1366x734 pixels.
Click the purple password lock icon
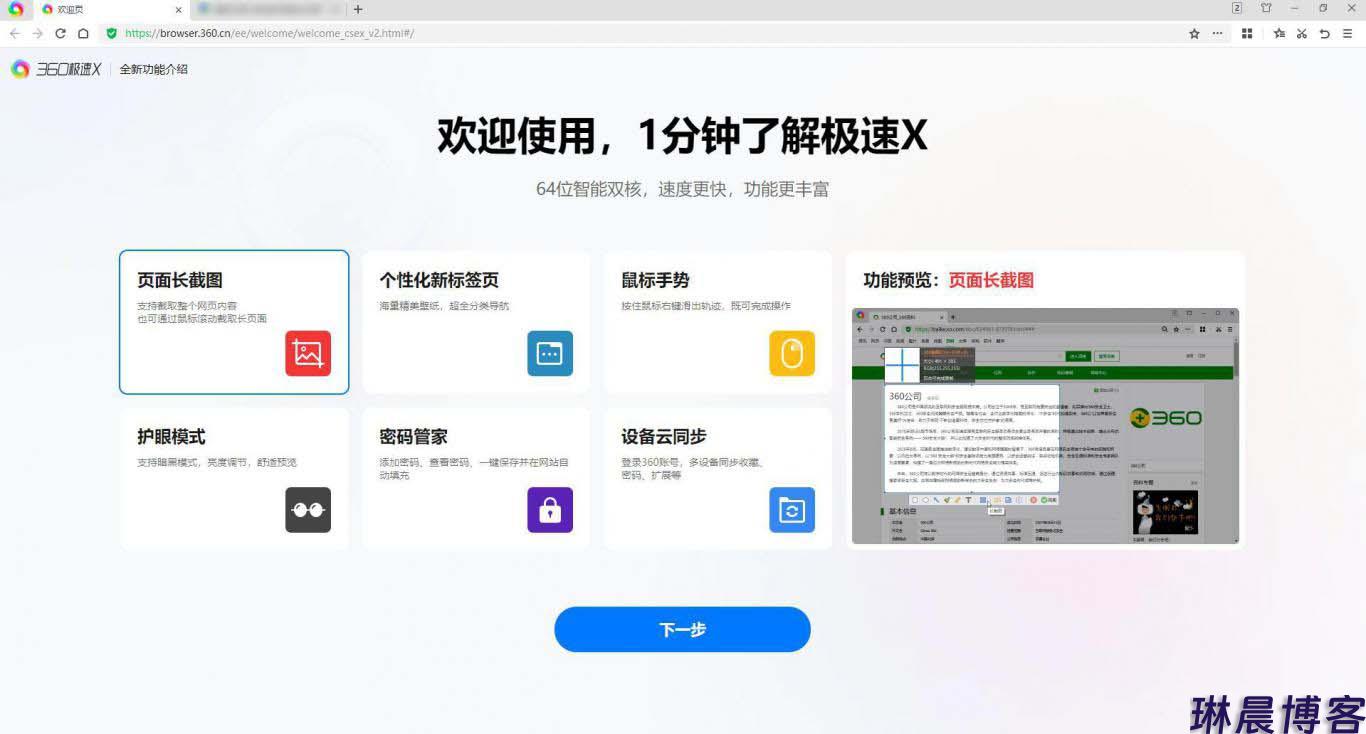click(550, 510)
